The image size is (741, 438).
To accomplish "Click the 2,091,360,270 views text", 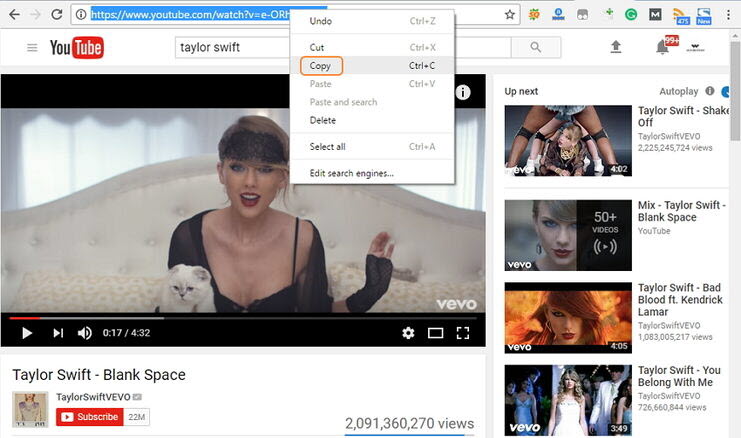I will point(409,423).
